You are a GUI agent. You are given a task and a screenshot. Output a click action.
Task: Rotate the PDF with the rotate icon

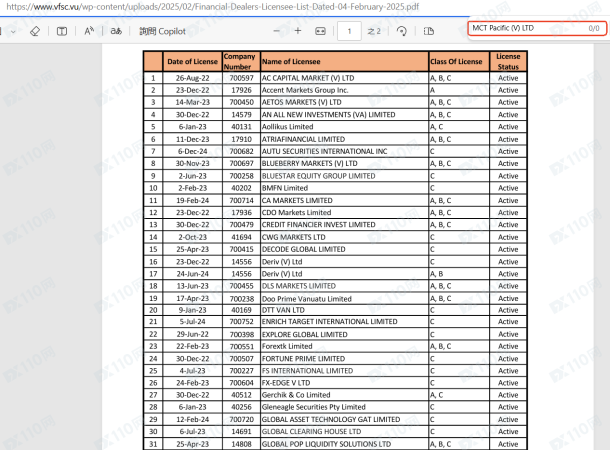click(x=401, y=31)
